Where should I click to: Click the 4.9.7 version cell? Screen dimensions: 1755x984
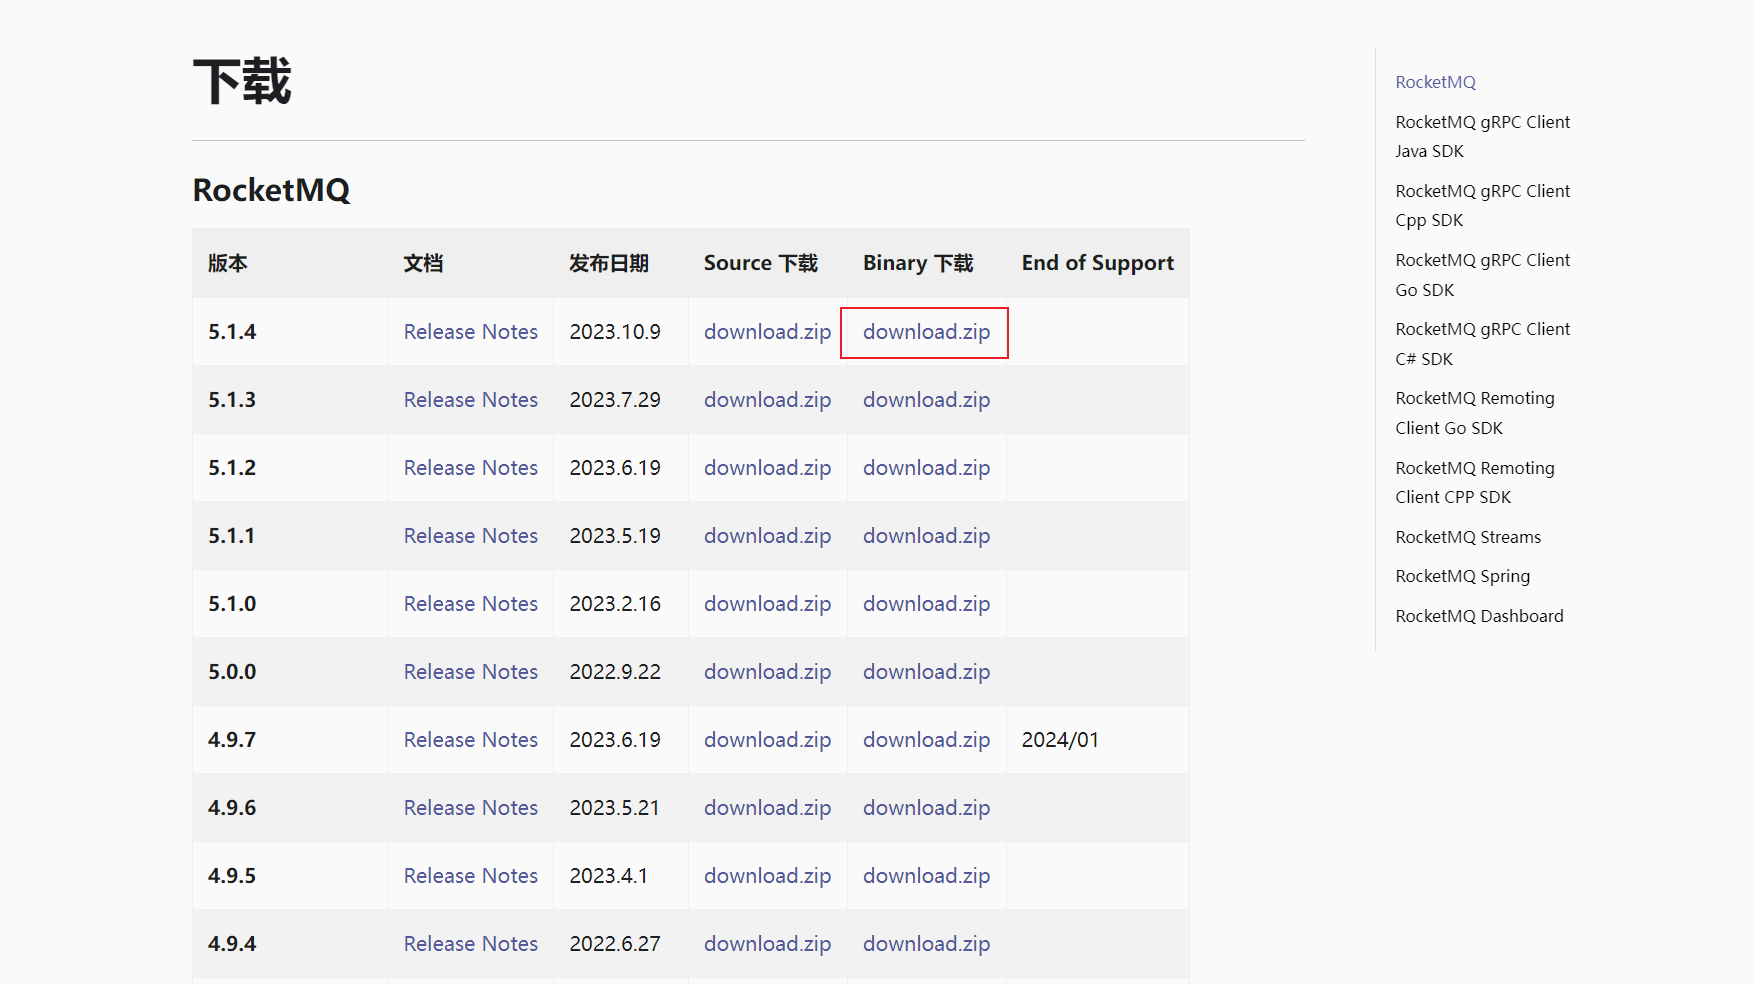coord(290,740)
